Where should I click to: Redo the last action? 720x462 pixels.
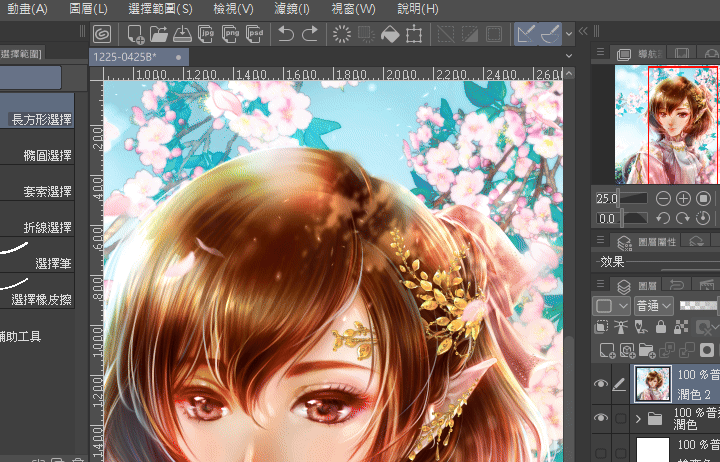click(310, 34)
